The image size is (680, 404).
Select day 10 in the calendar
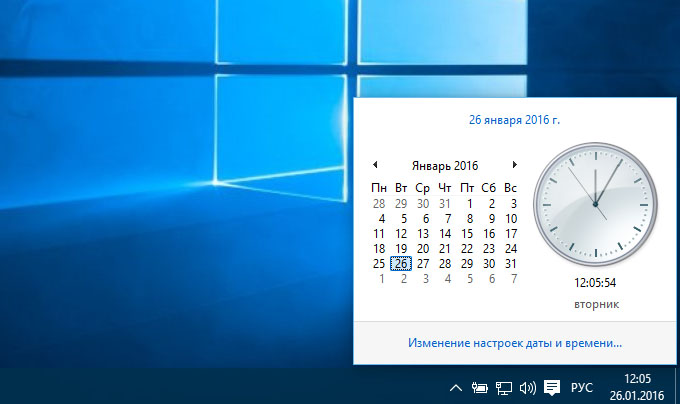tap(511, 218)
